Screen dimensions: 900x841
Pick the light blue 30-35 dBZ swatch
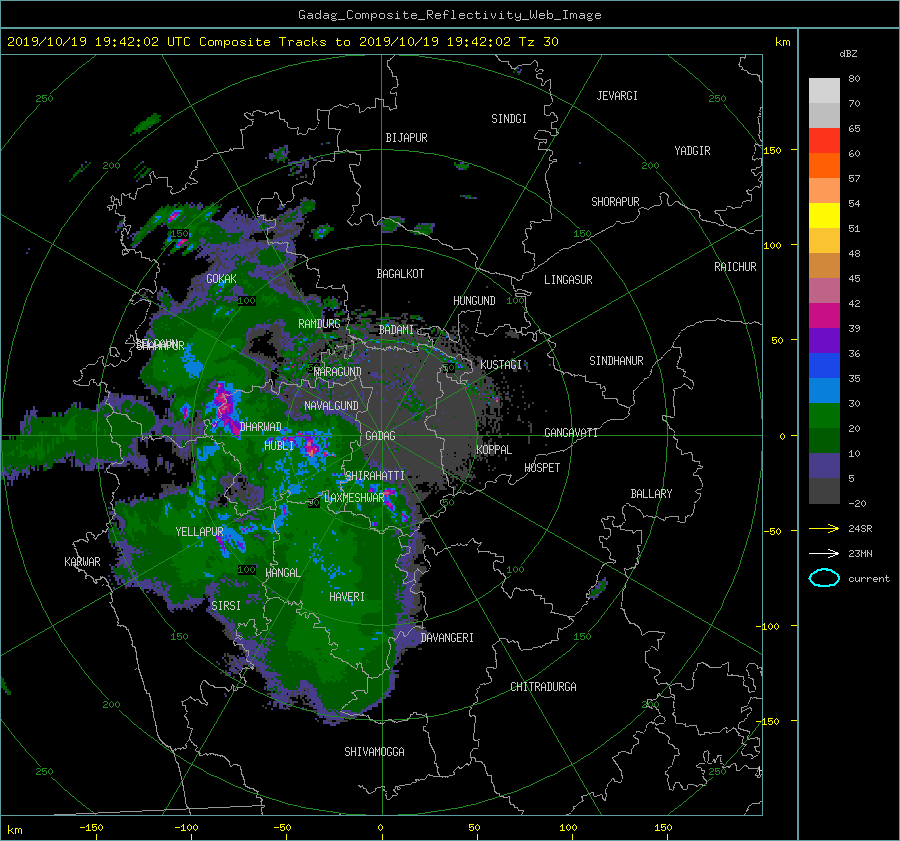click(824, 390)
